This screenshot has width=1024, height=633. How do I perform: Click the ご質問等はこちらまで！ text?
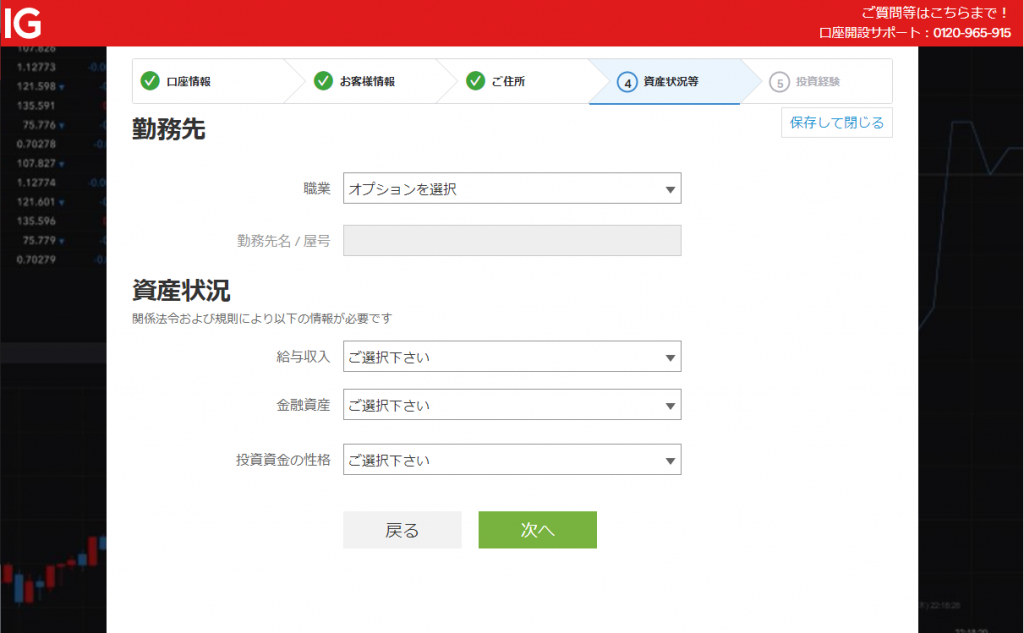click(x=936, y=13)
